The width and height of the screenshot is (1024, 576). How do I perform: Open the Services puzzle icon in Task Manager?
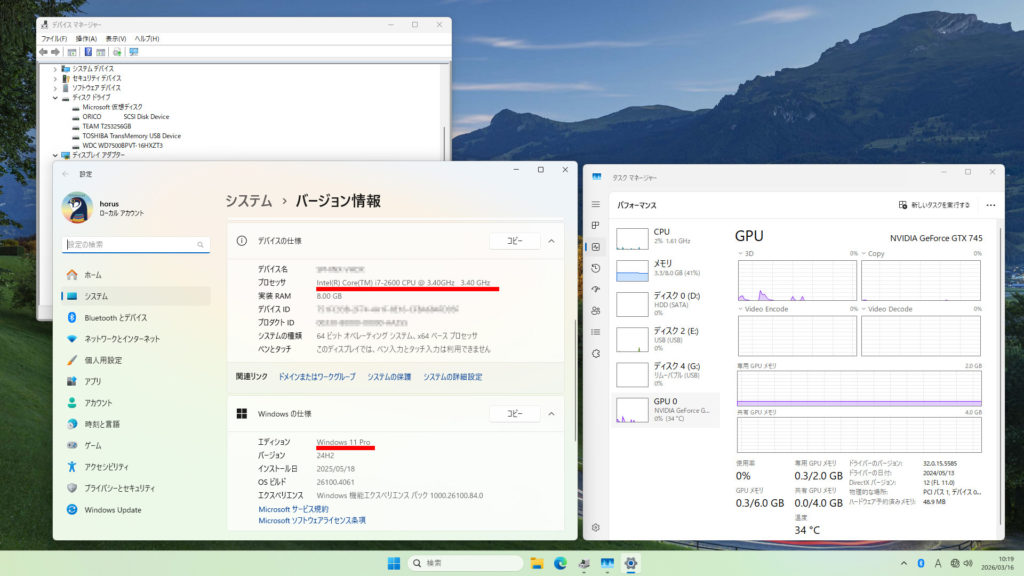[x=596, y=353]
